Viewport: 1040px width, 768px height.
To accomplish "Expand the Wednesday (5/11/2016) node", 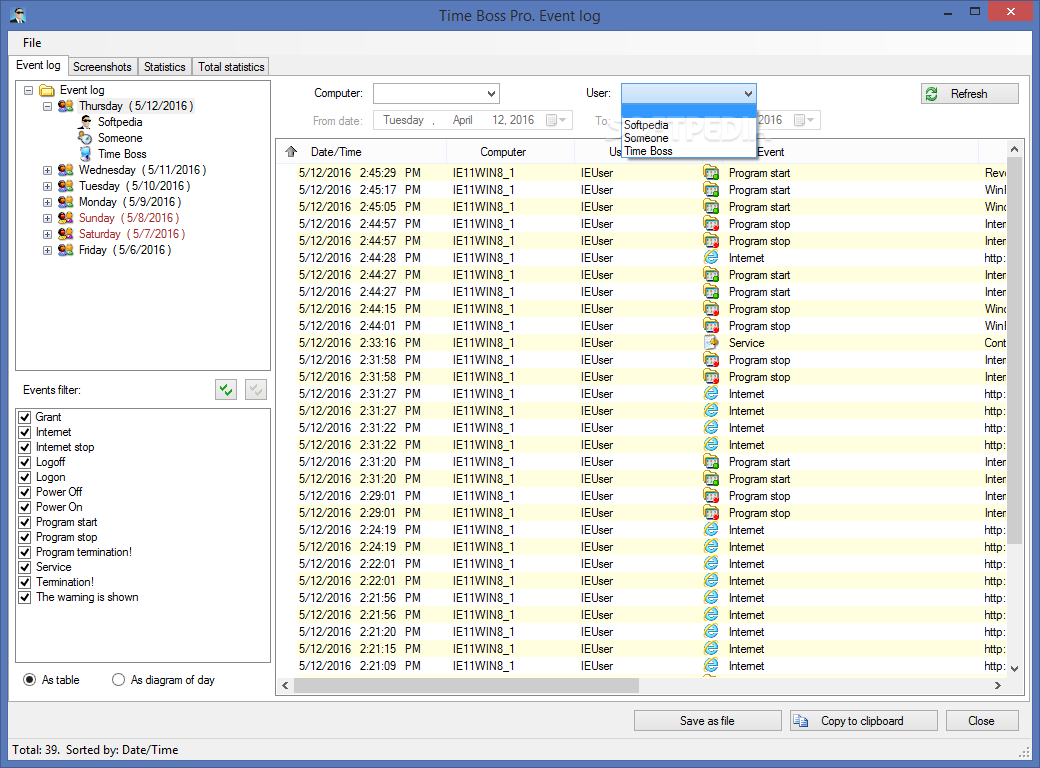I will click(47, 170).
